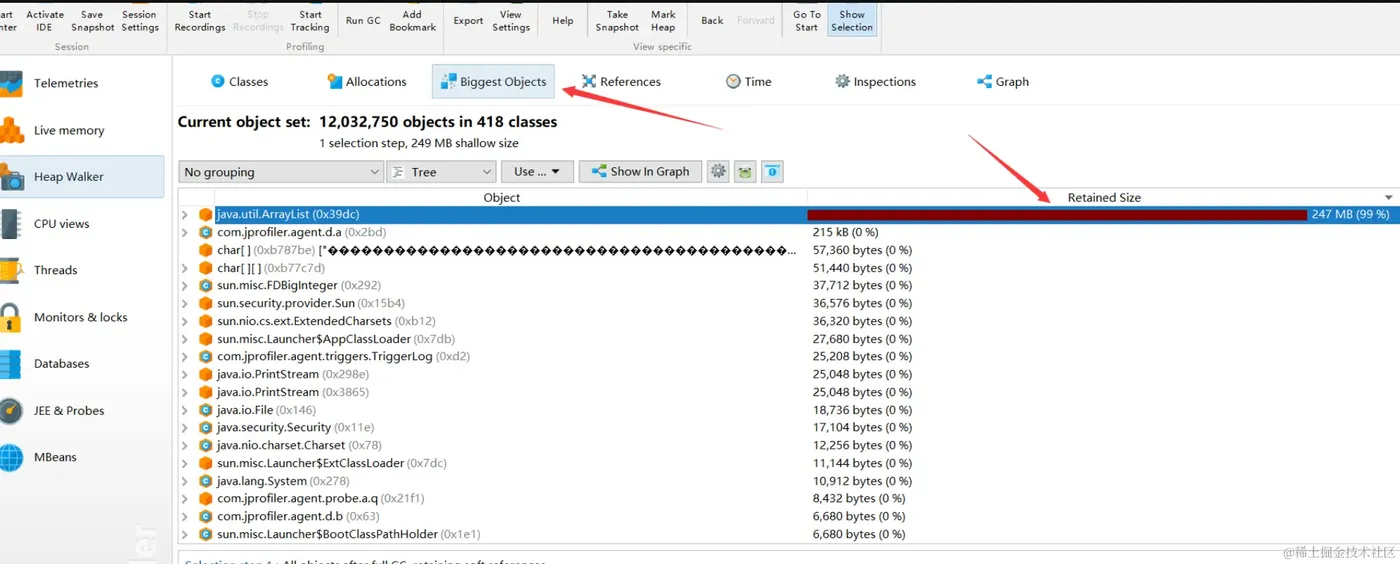Viewport: 1400px width, 564px height.
Task: Switch to the Inspections view
Action: [876, 82]
